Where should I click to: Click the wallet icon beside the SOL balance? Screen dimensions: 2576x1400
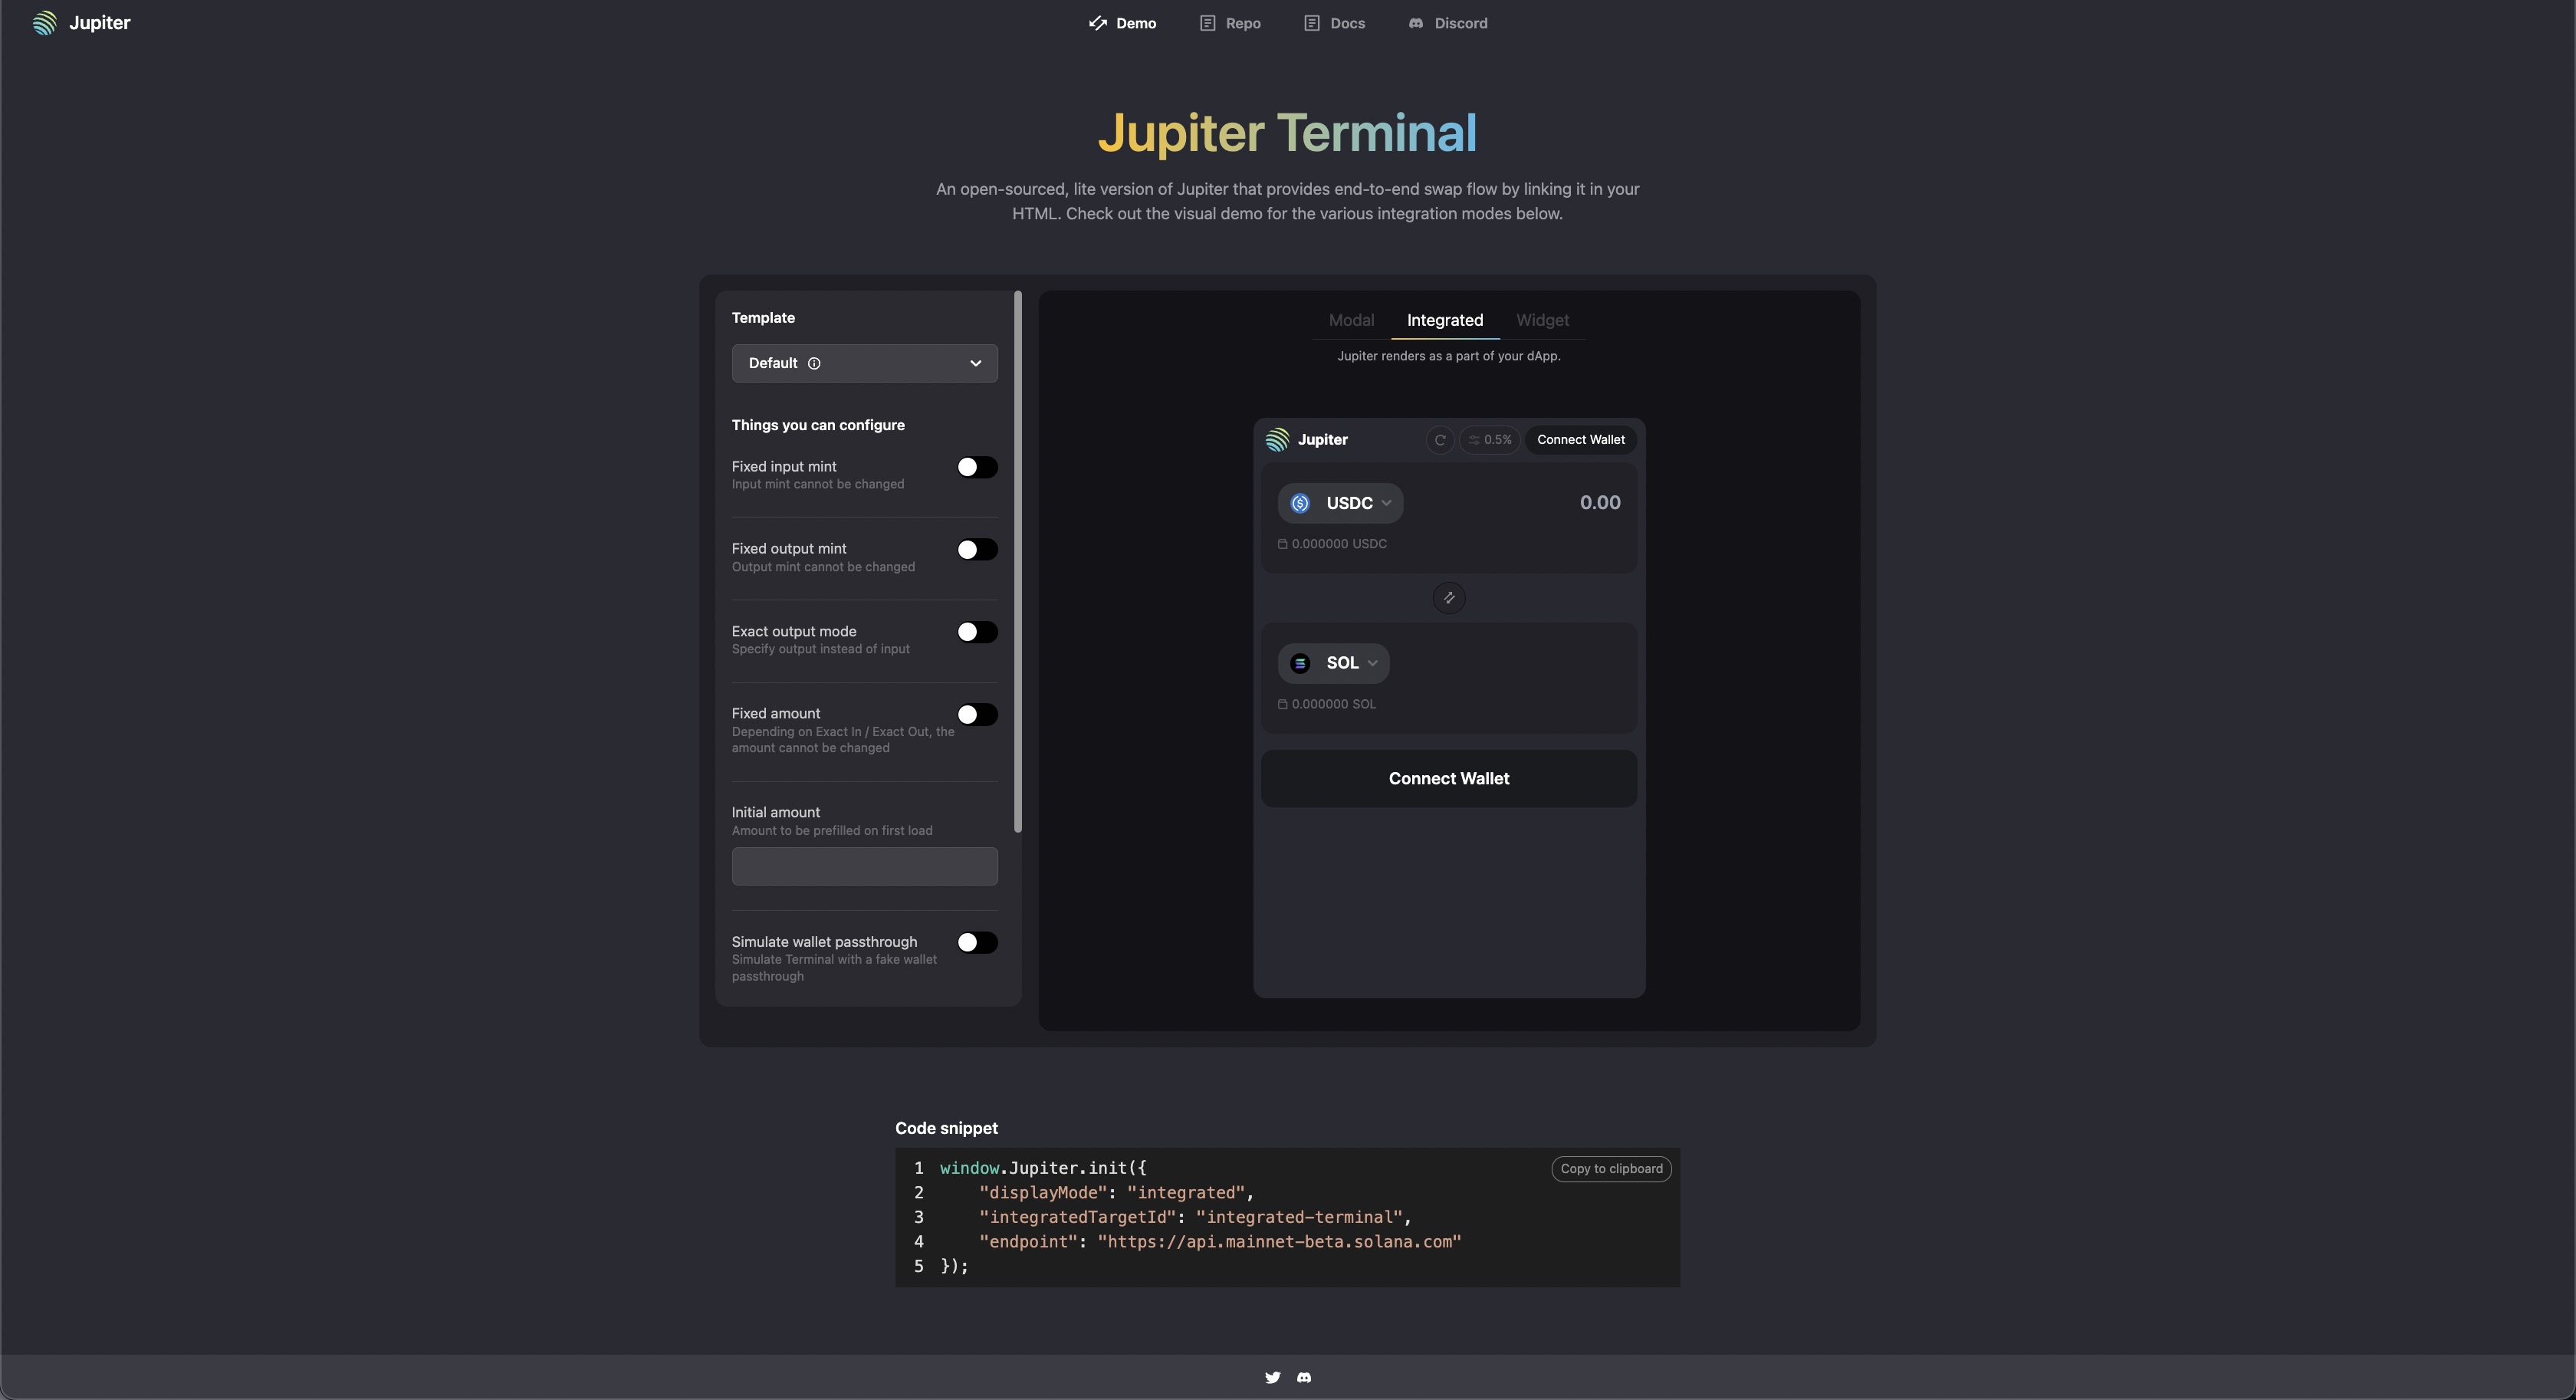pos(1282,704)
